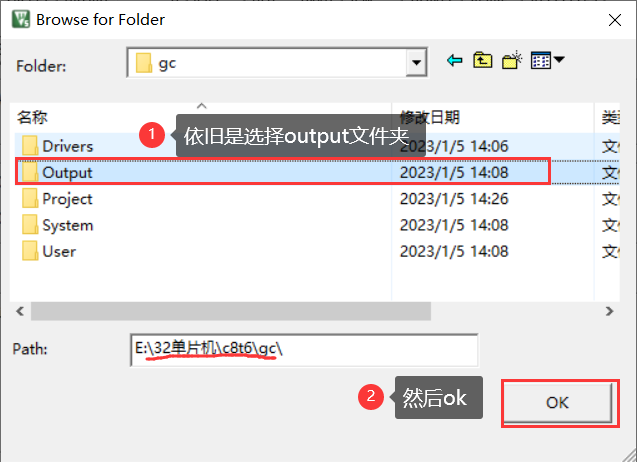Sort by 修改日期 column header
637x462 pixels.
coord(430,117)
